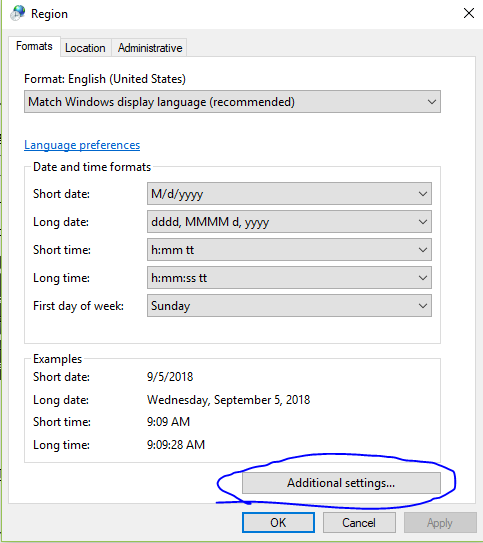Open the Language preferences link
Image resolution: width=483 pixels, height=543 pixels.
[82, 145]
